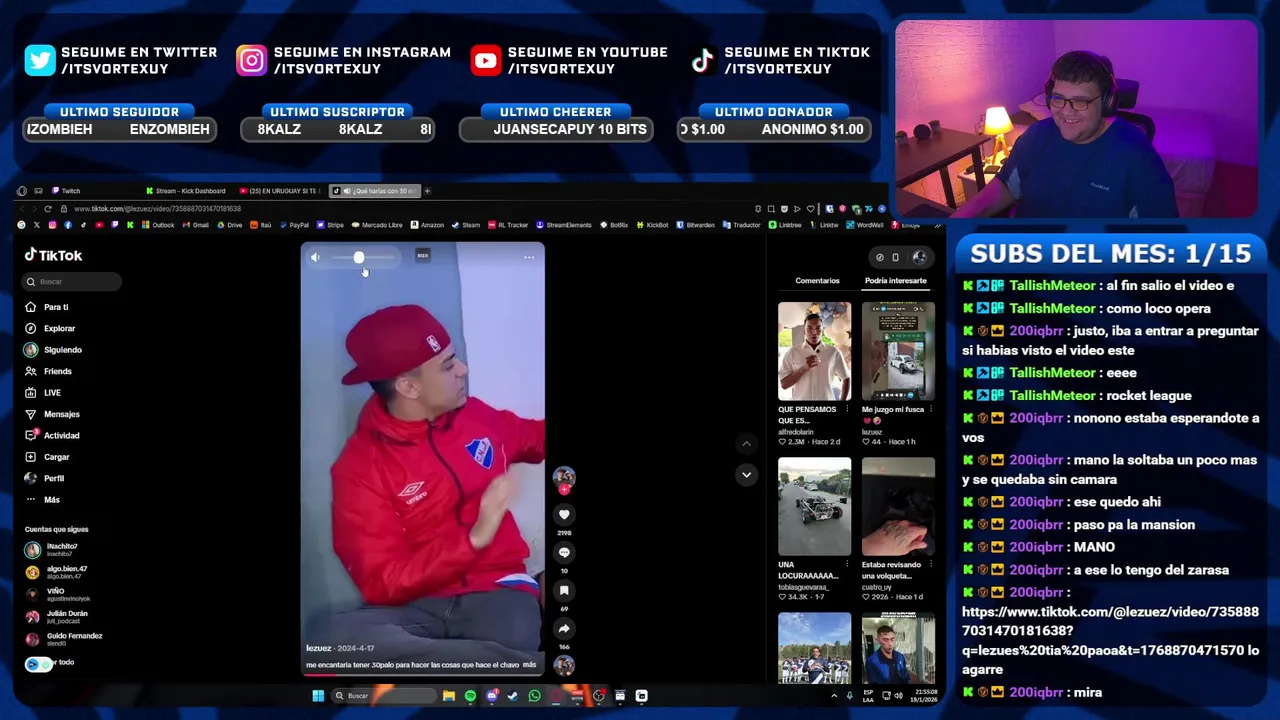Image resolution: width=1280 pixels, height=720 pixels.
Task: Open the three-dot video options menu
Action: pyautogui.click(x=529, y=258)
